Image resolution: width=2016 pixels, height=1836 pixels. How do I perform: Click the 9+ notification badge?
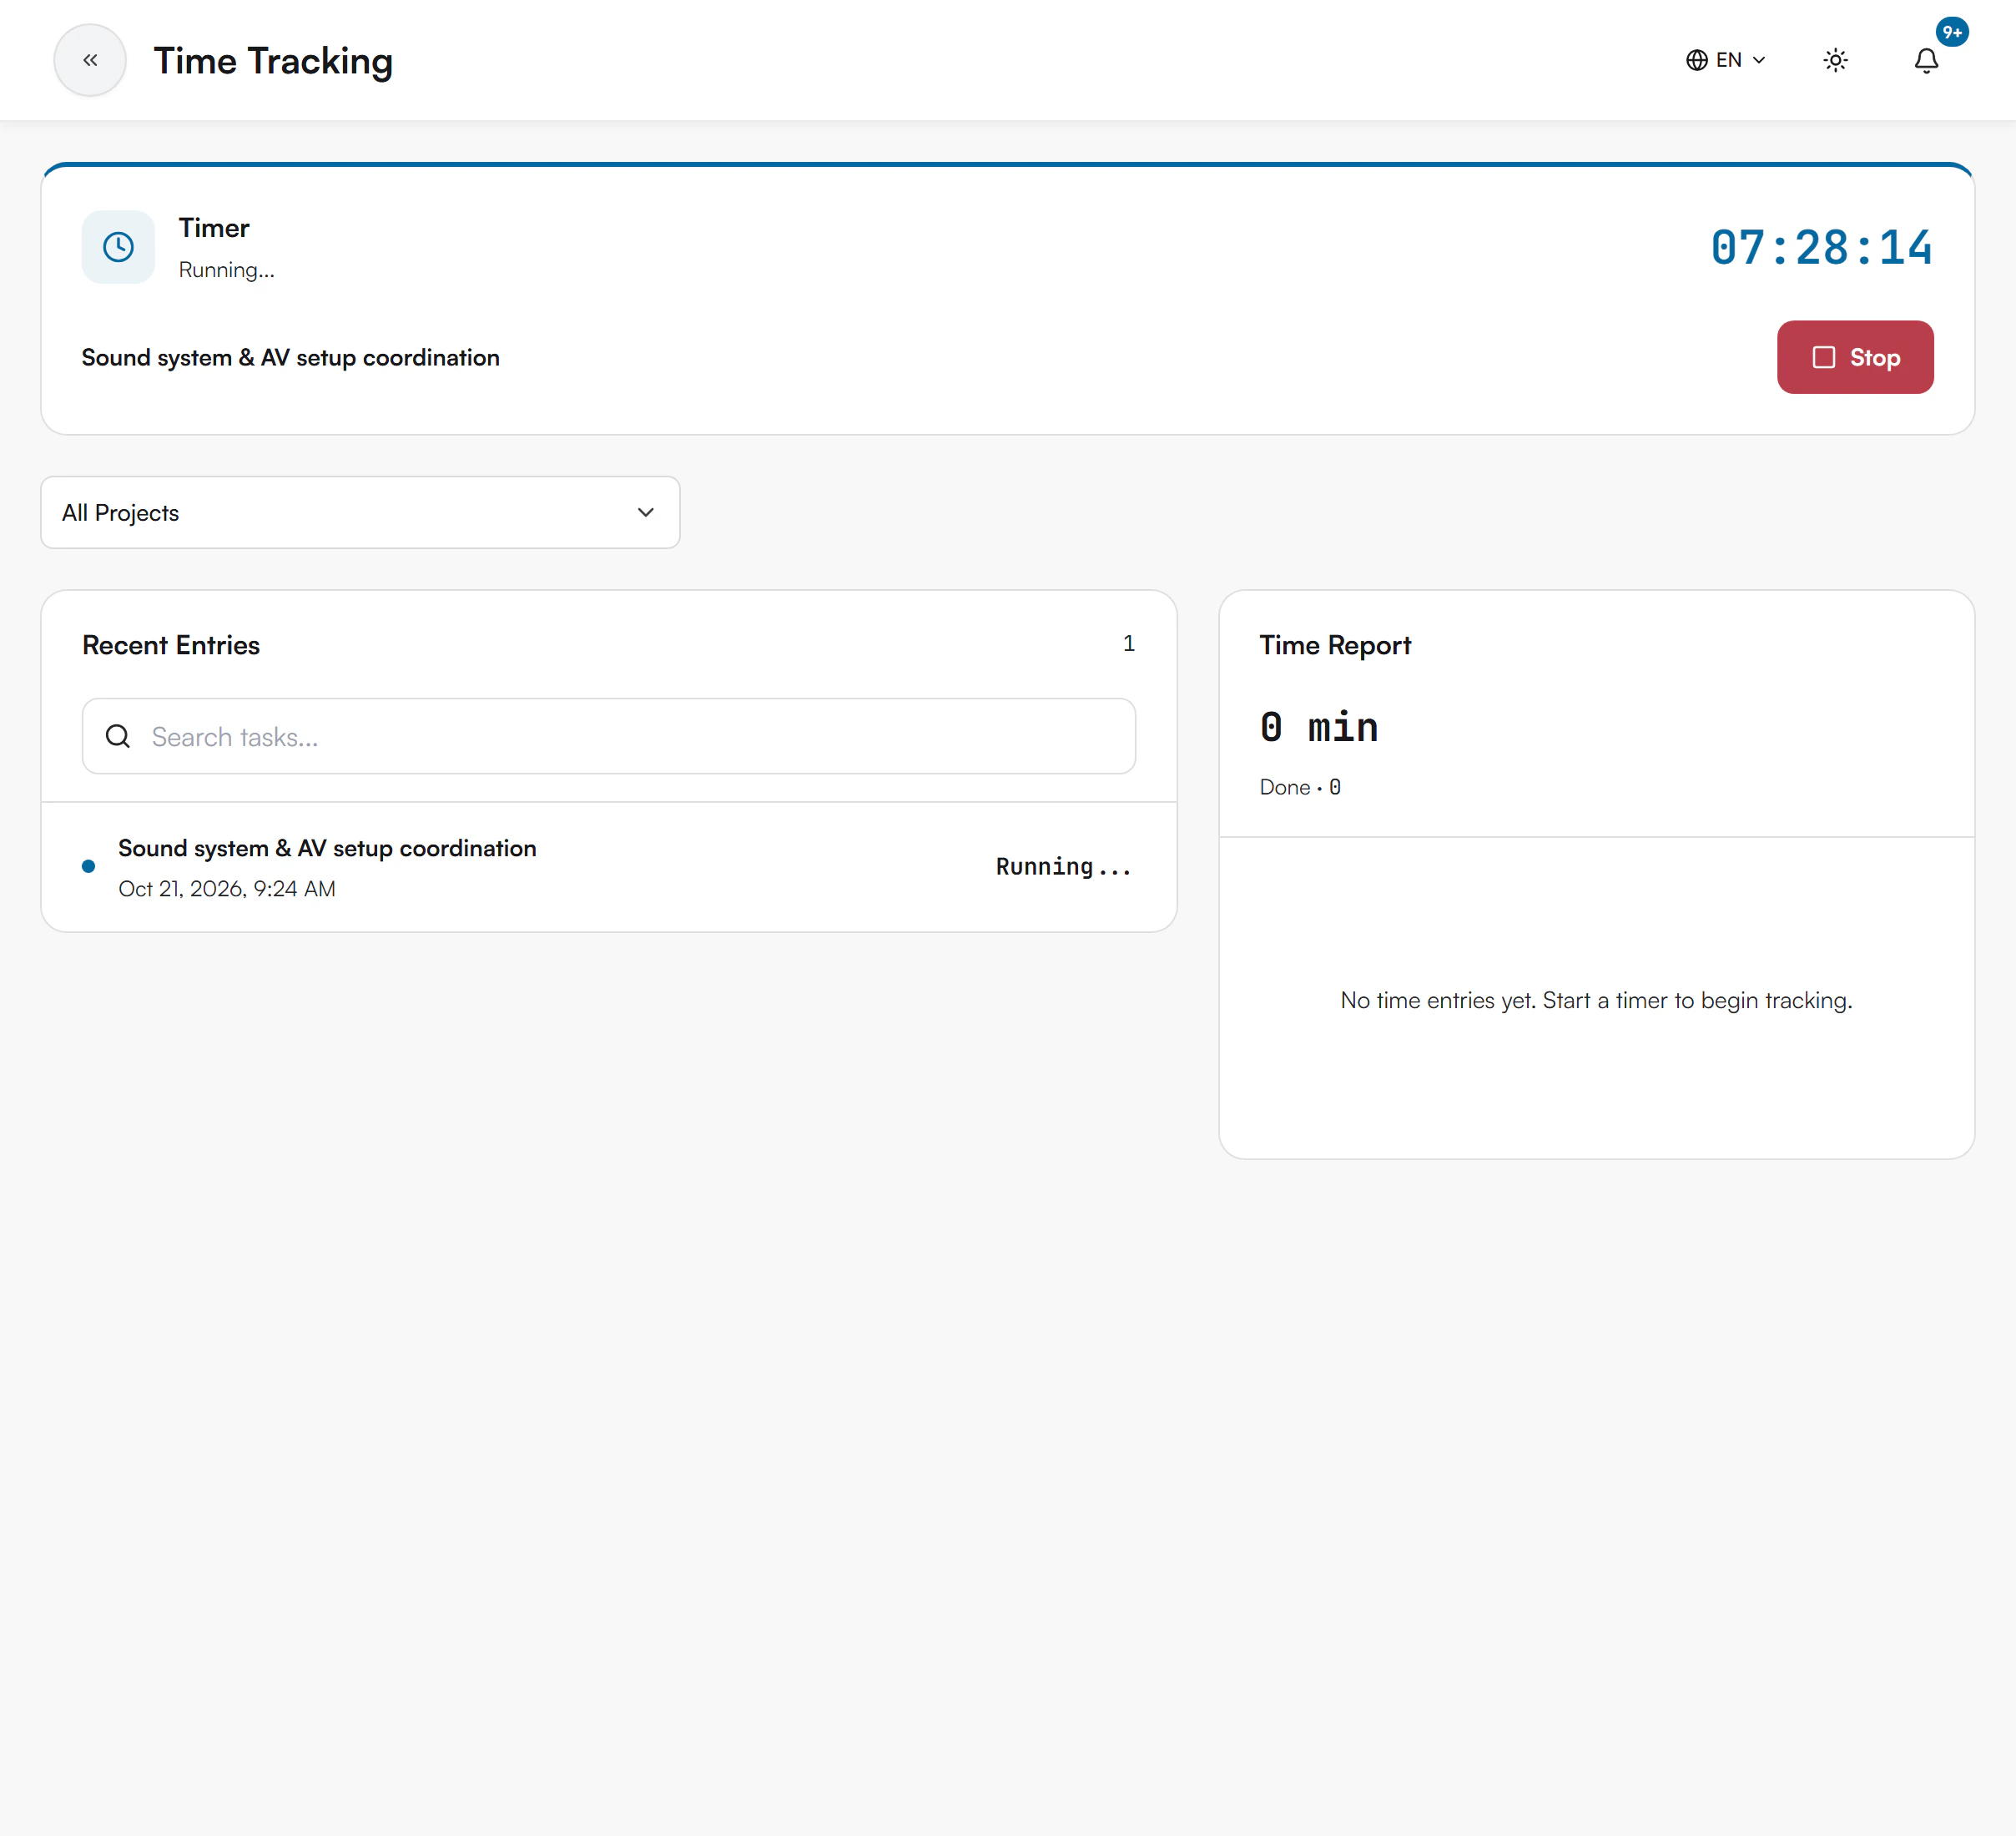tap(1951, 32)
